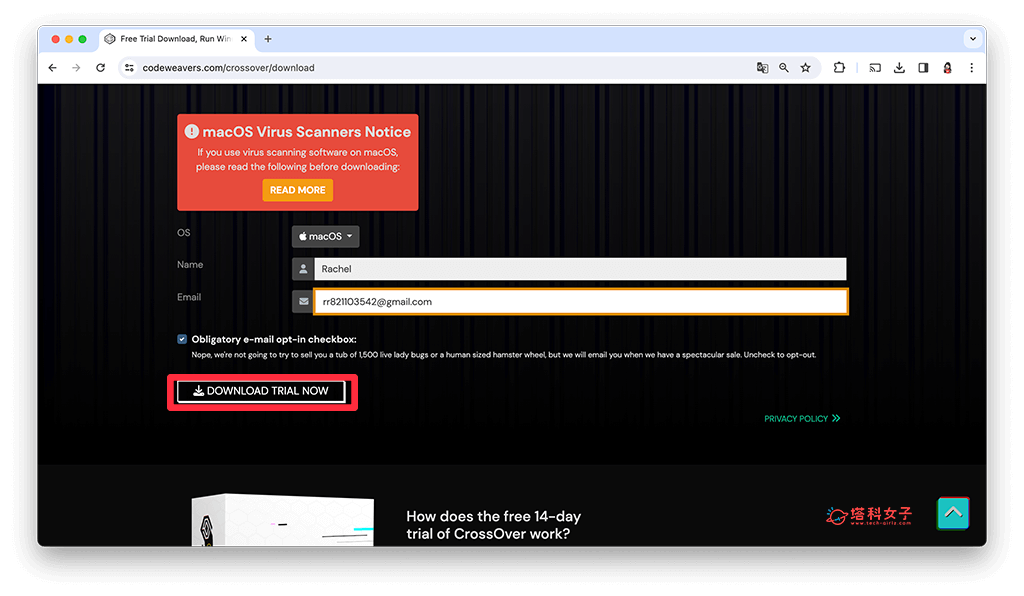The width and height of the screenshot is (1024, 596).
Task: Toggle the browser side panel
Action: (x=923, y=68)
